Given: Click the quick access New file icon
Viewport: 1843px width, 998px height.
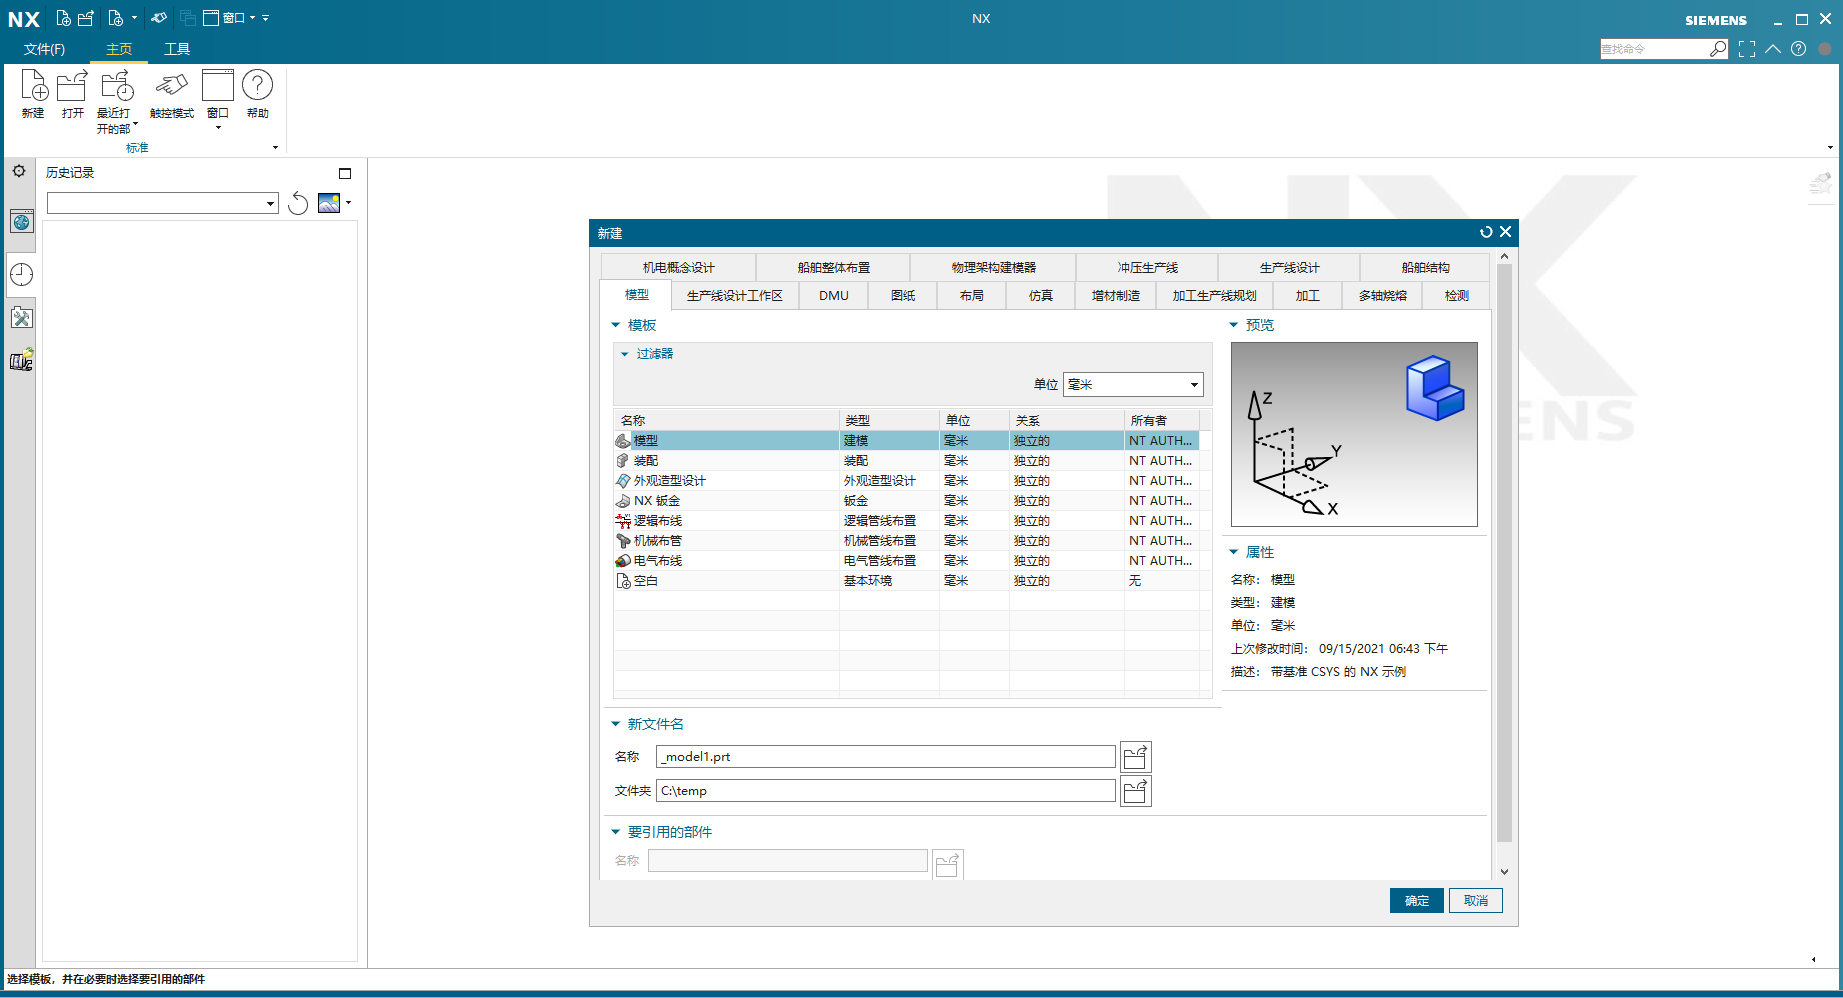Looking at the screenshot, I should 63,18.
